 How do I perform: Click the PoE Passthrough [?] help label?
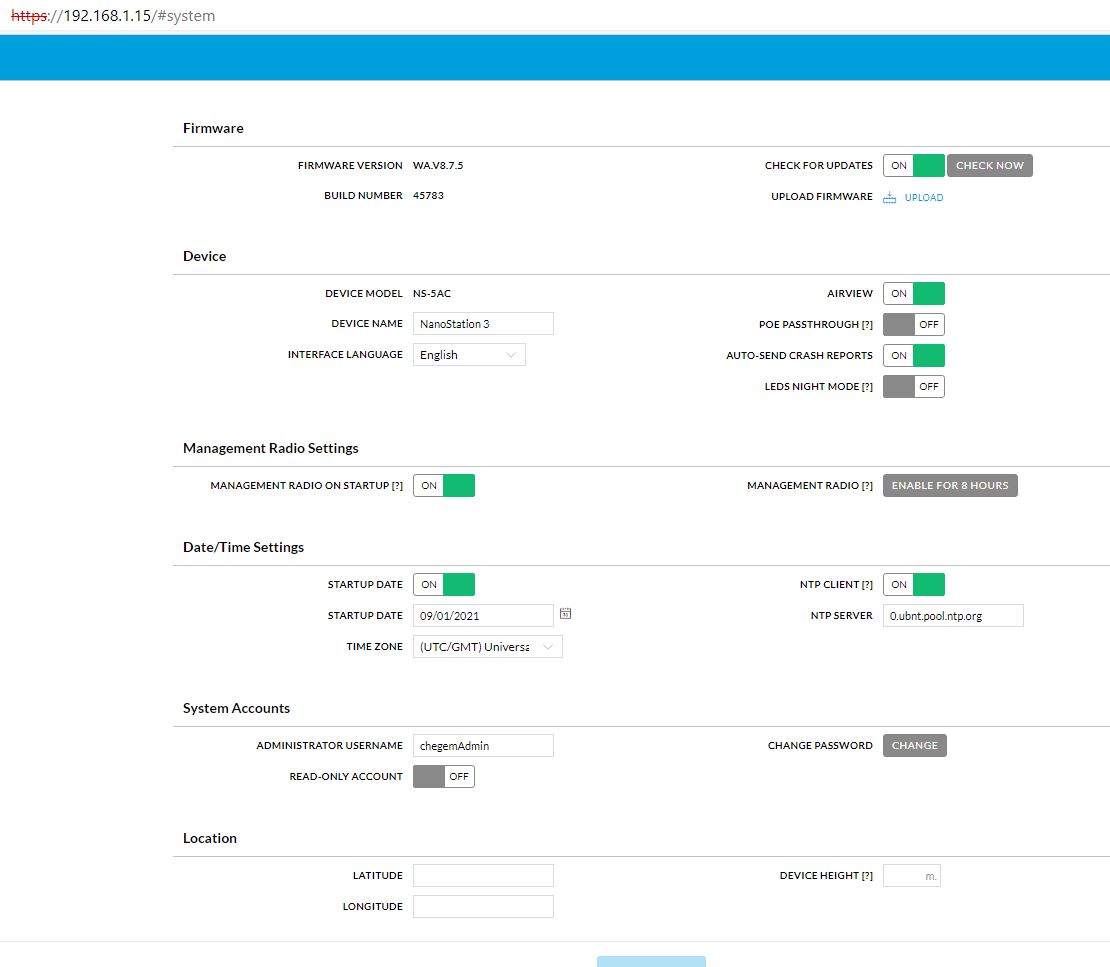pos(816,324)
